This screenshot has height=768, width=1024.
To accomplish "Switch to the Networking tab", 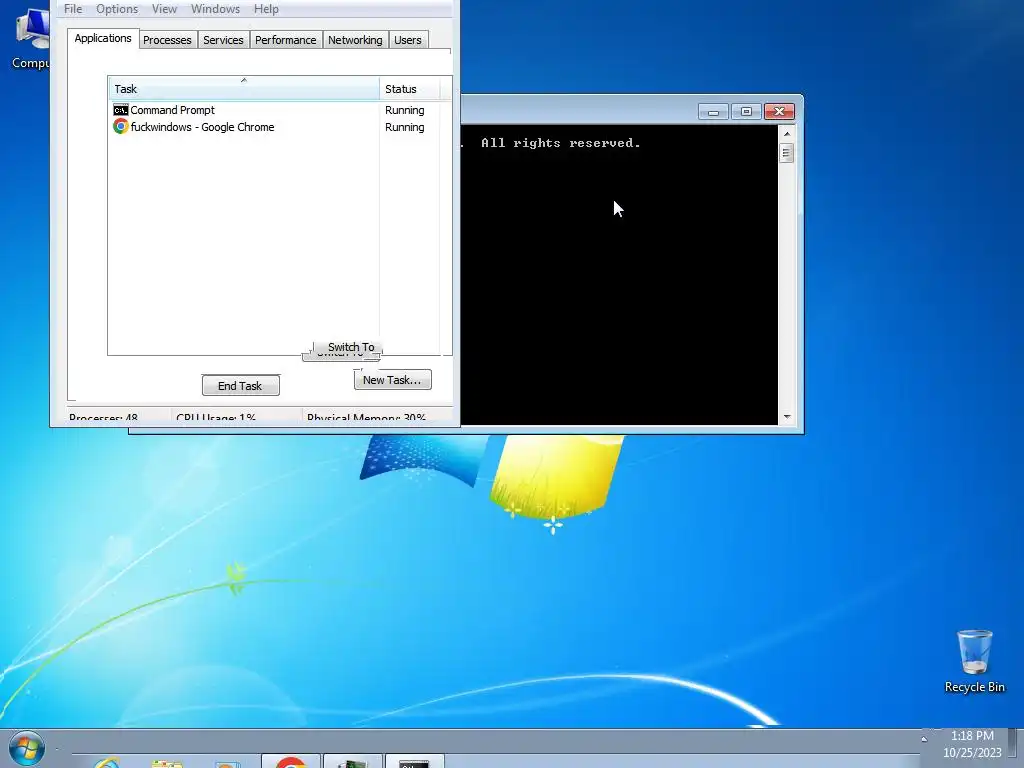I will 355,40.
